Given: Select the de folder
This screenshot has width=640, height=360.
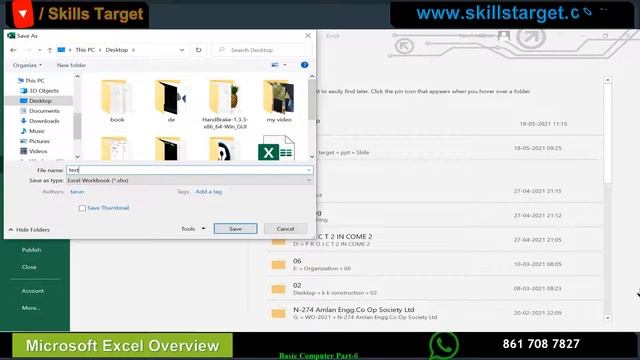Looking at the screenshot, I should 171,101.
